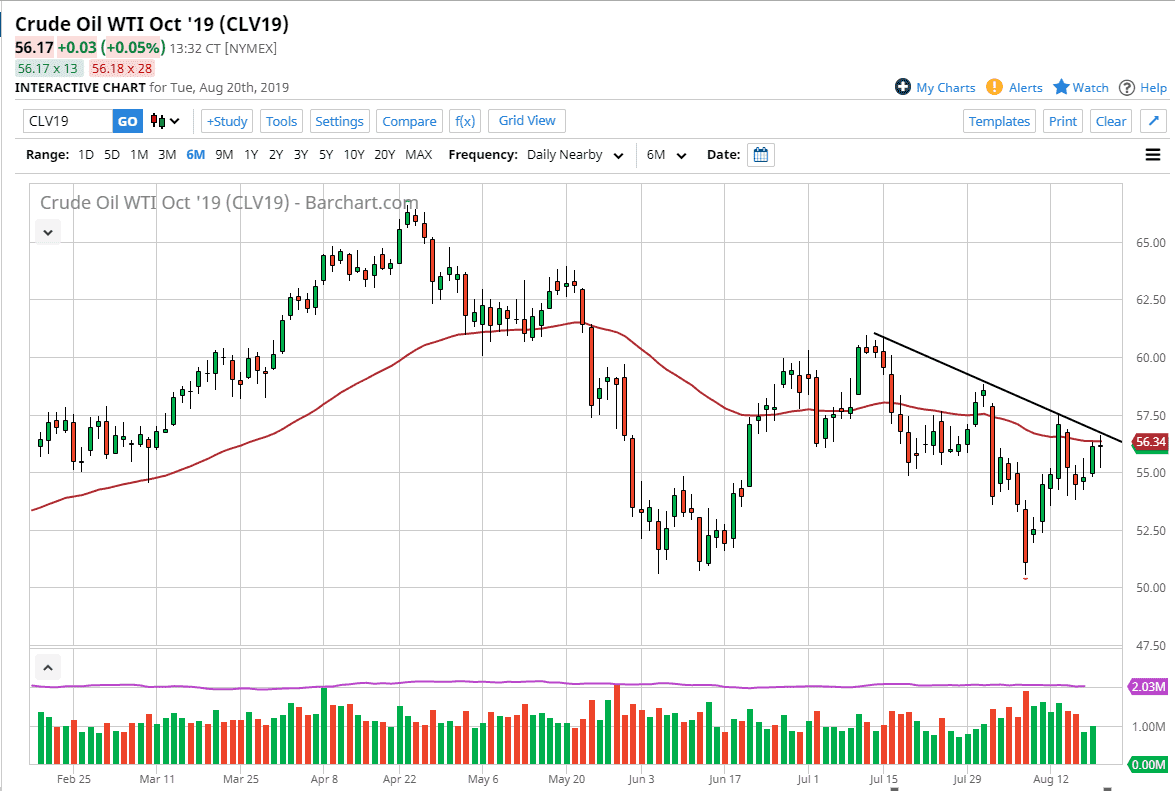
Task: Switch to Grid View
Action: click(527, 121)
